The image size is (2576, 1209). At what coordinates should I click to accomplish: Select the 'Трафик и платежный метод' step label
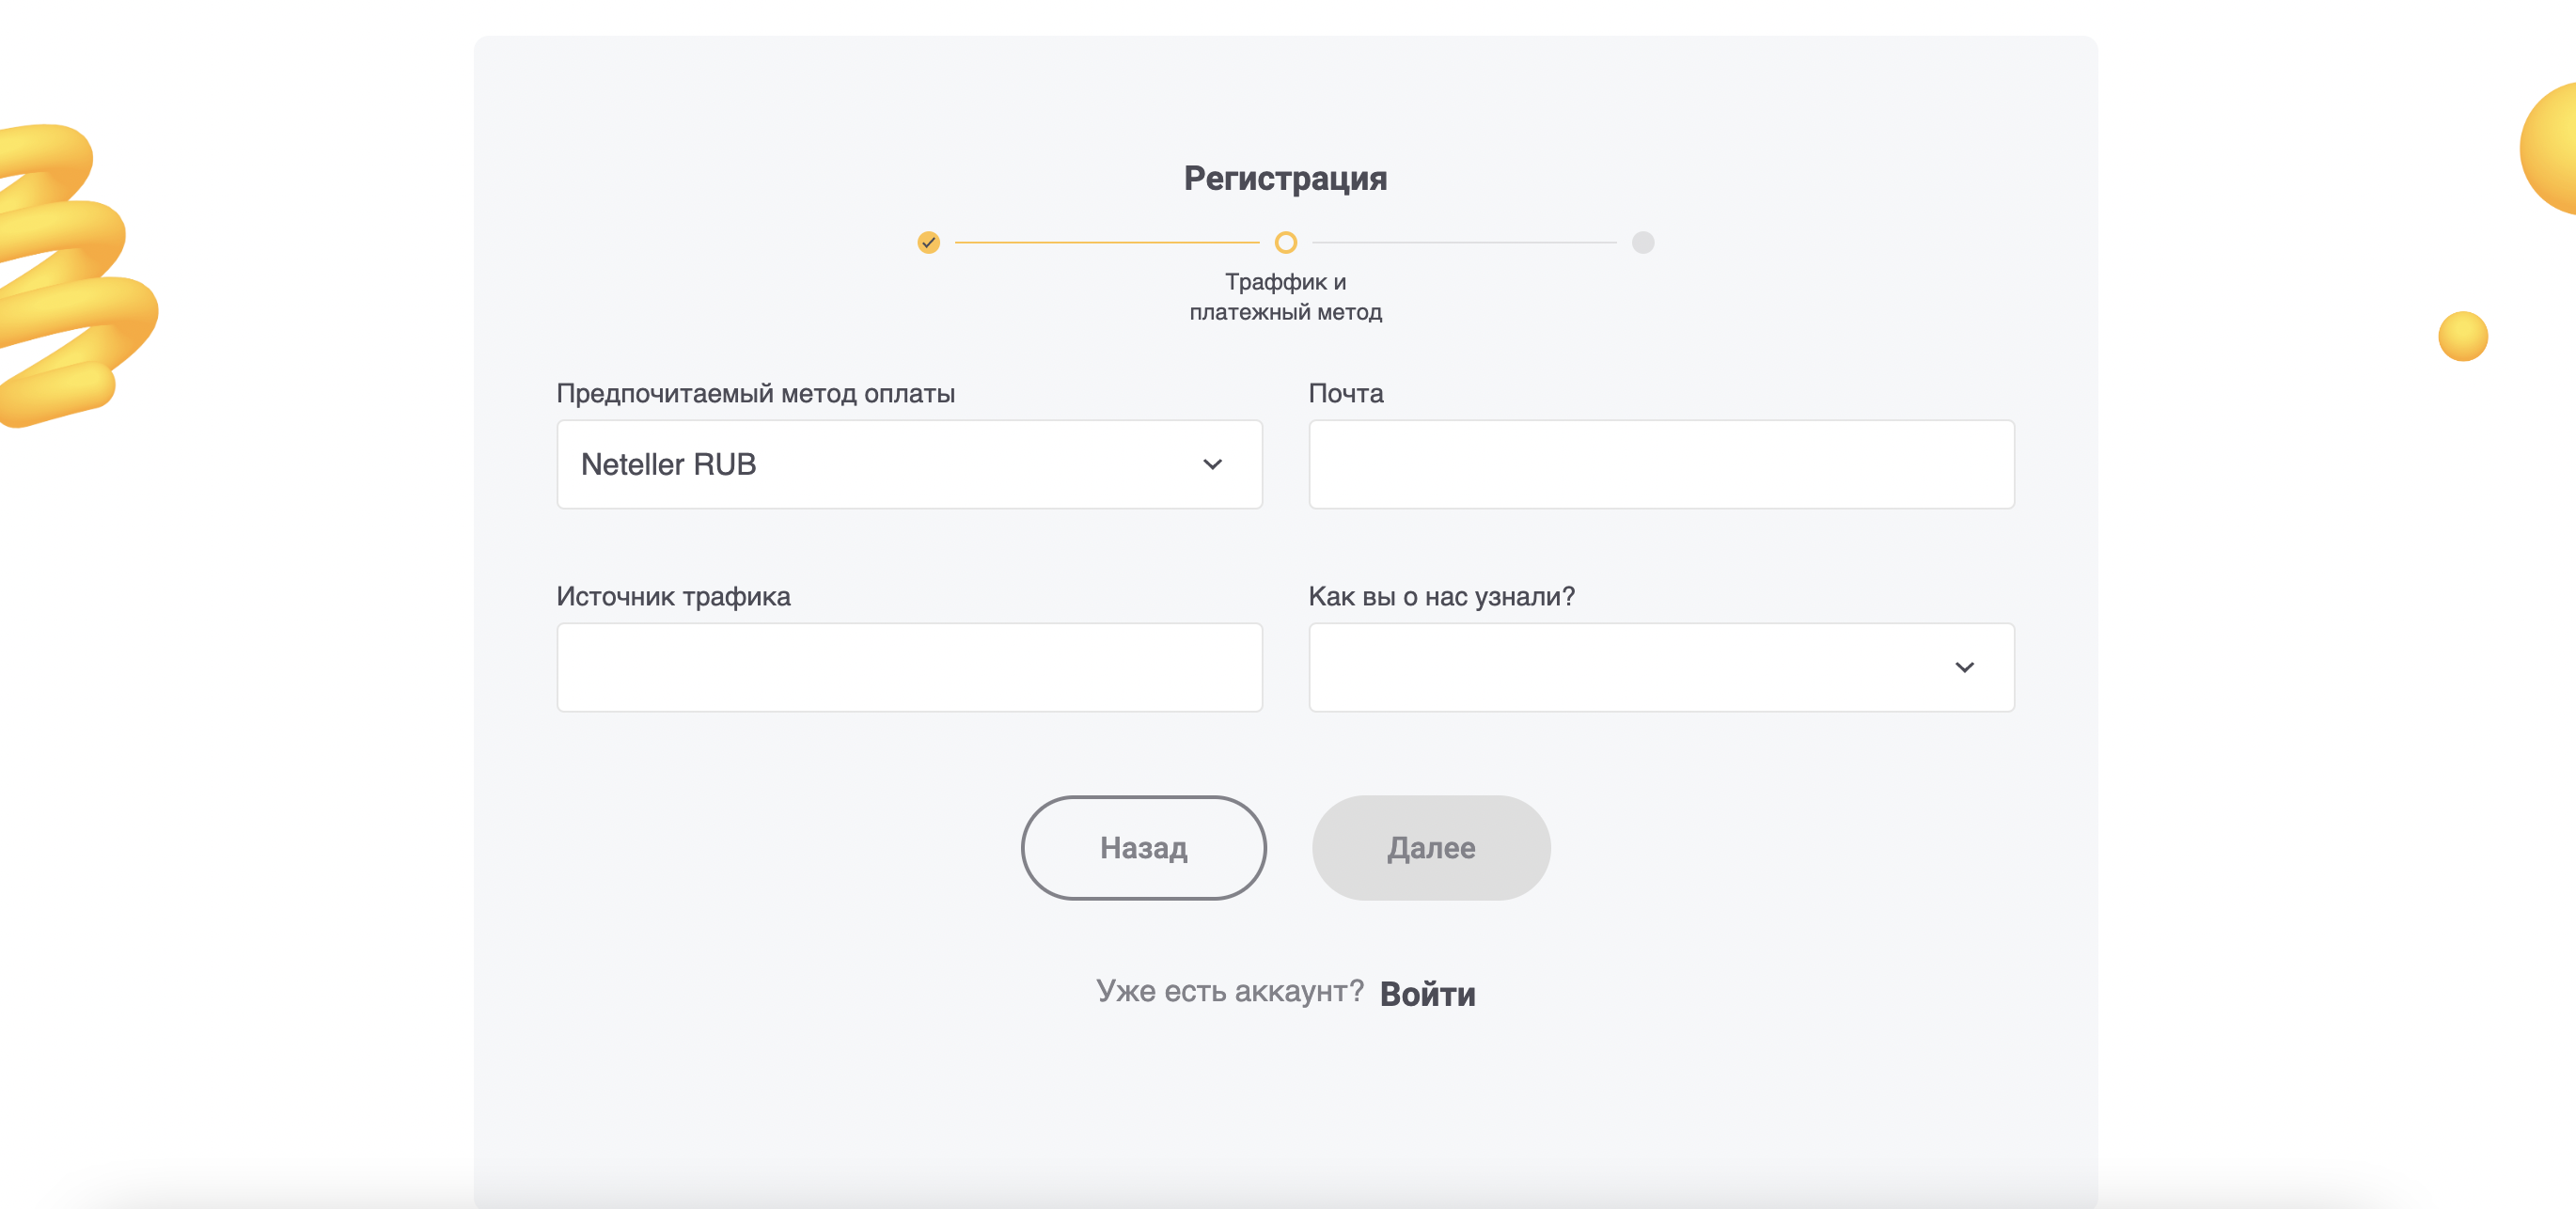pos(1285,297)
